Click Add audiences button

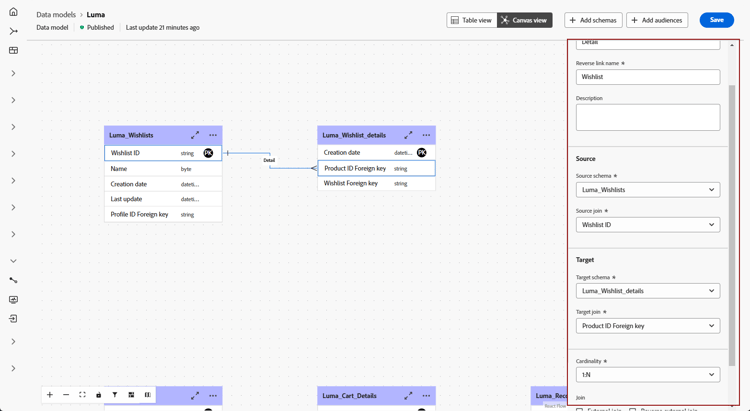(x=657, y=20)
